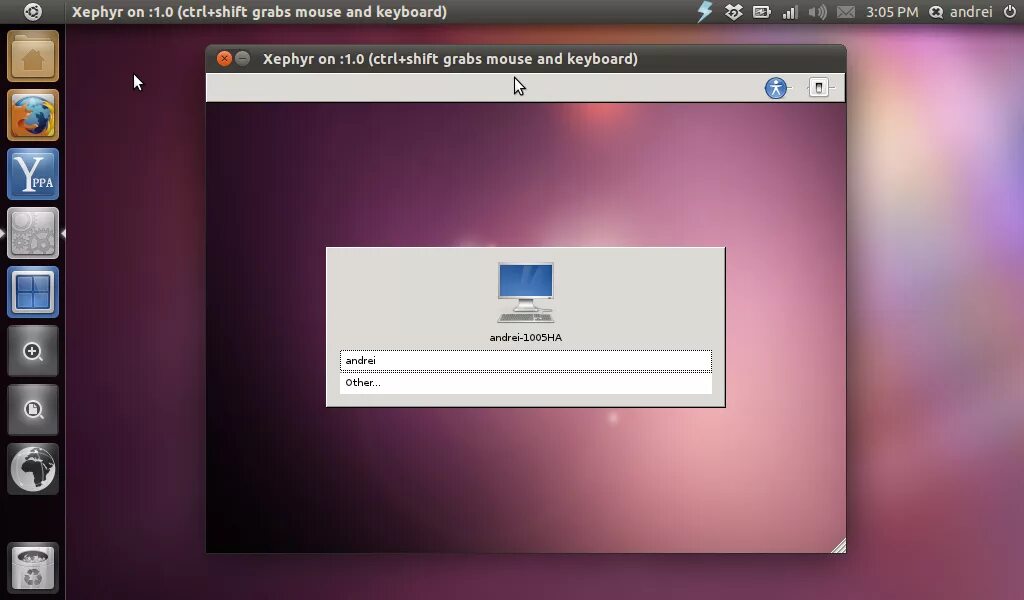Minimize the Xephyr window
The height and width of the screenshot is (600, 1024).
pyautogui.click(x=242, y=59)
